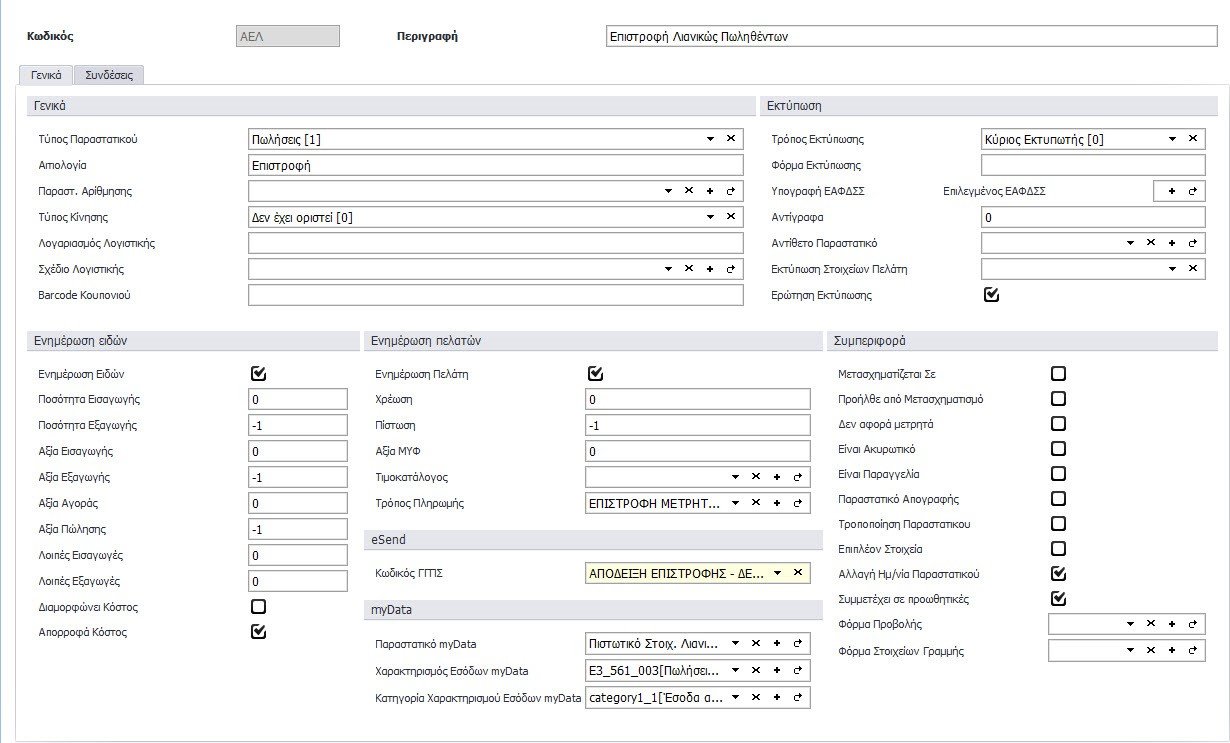Open the Τιμοκατάλογος dropdown list
The image size is (1230, 743).
(x=735, y=477)
